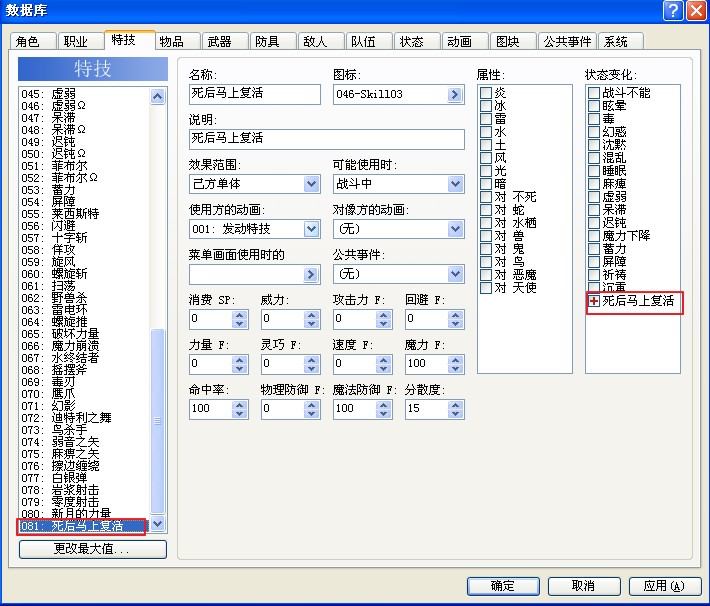710x606 pixels.
Task: Select skill 045: 虚弱
Action: coord(83,94)
